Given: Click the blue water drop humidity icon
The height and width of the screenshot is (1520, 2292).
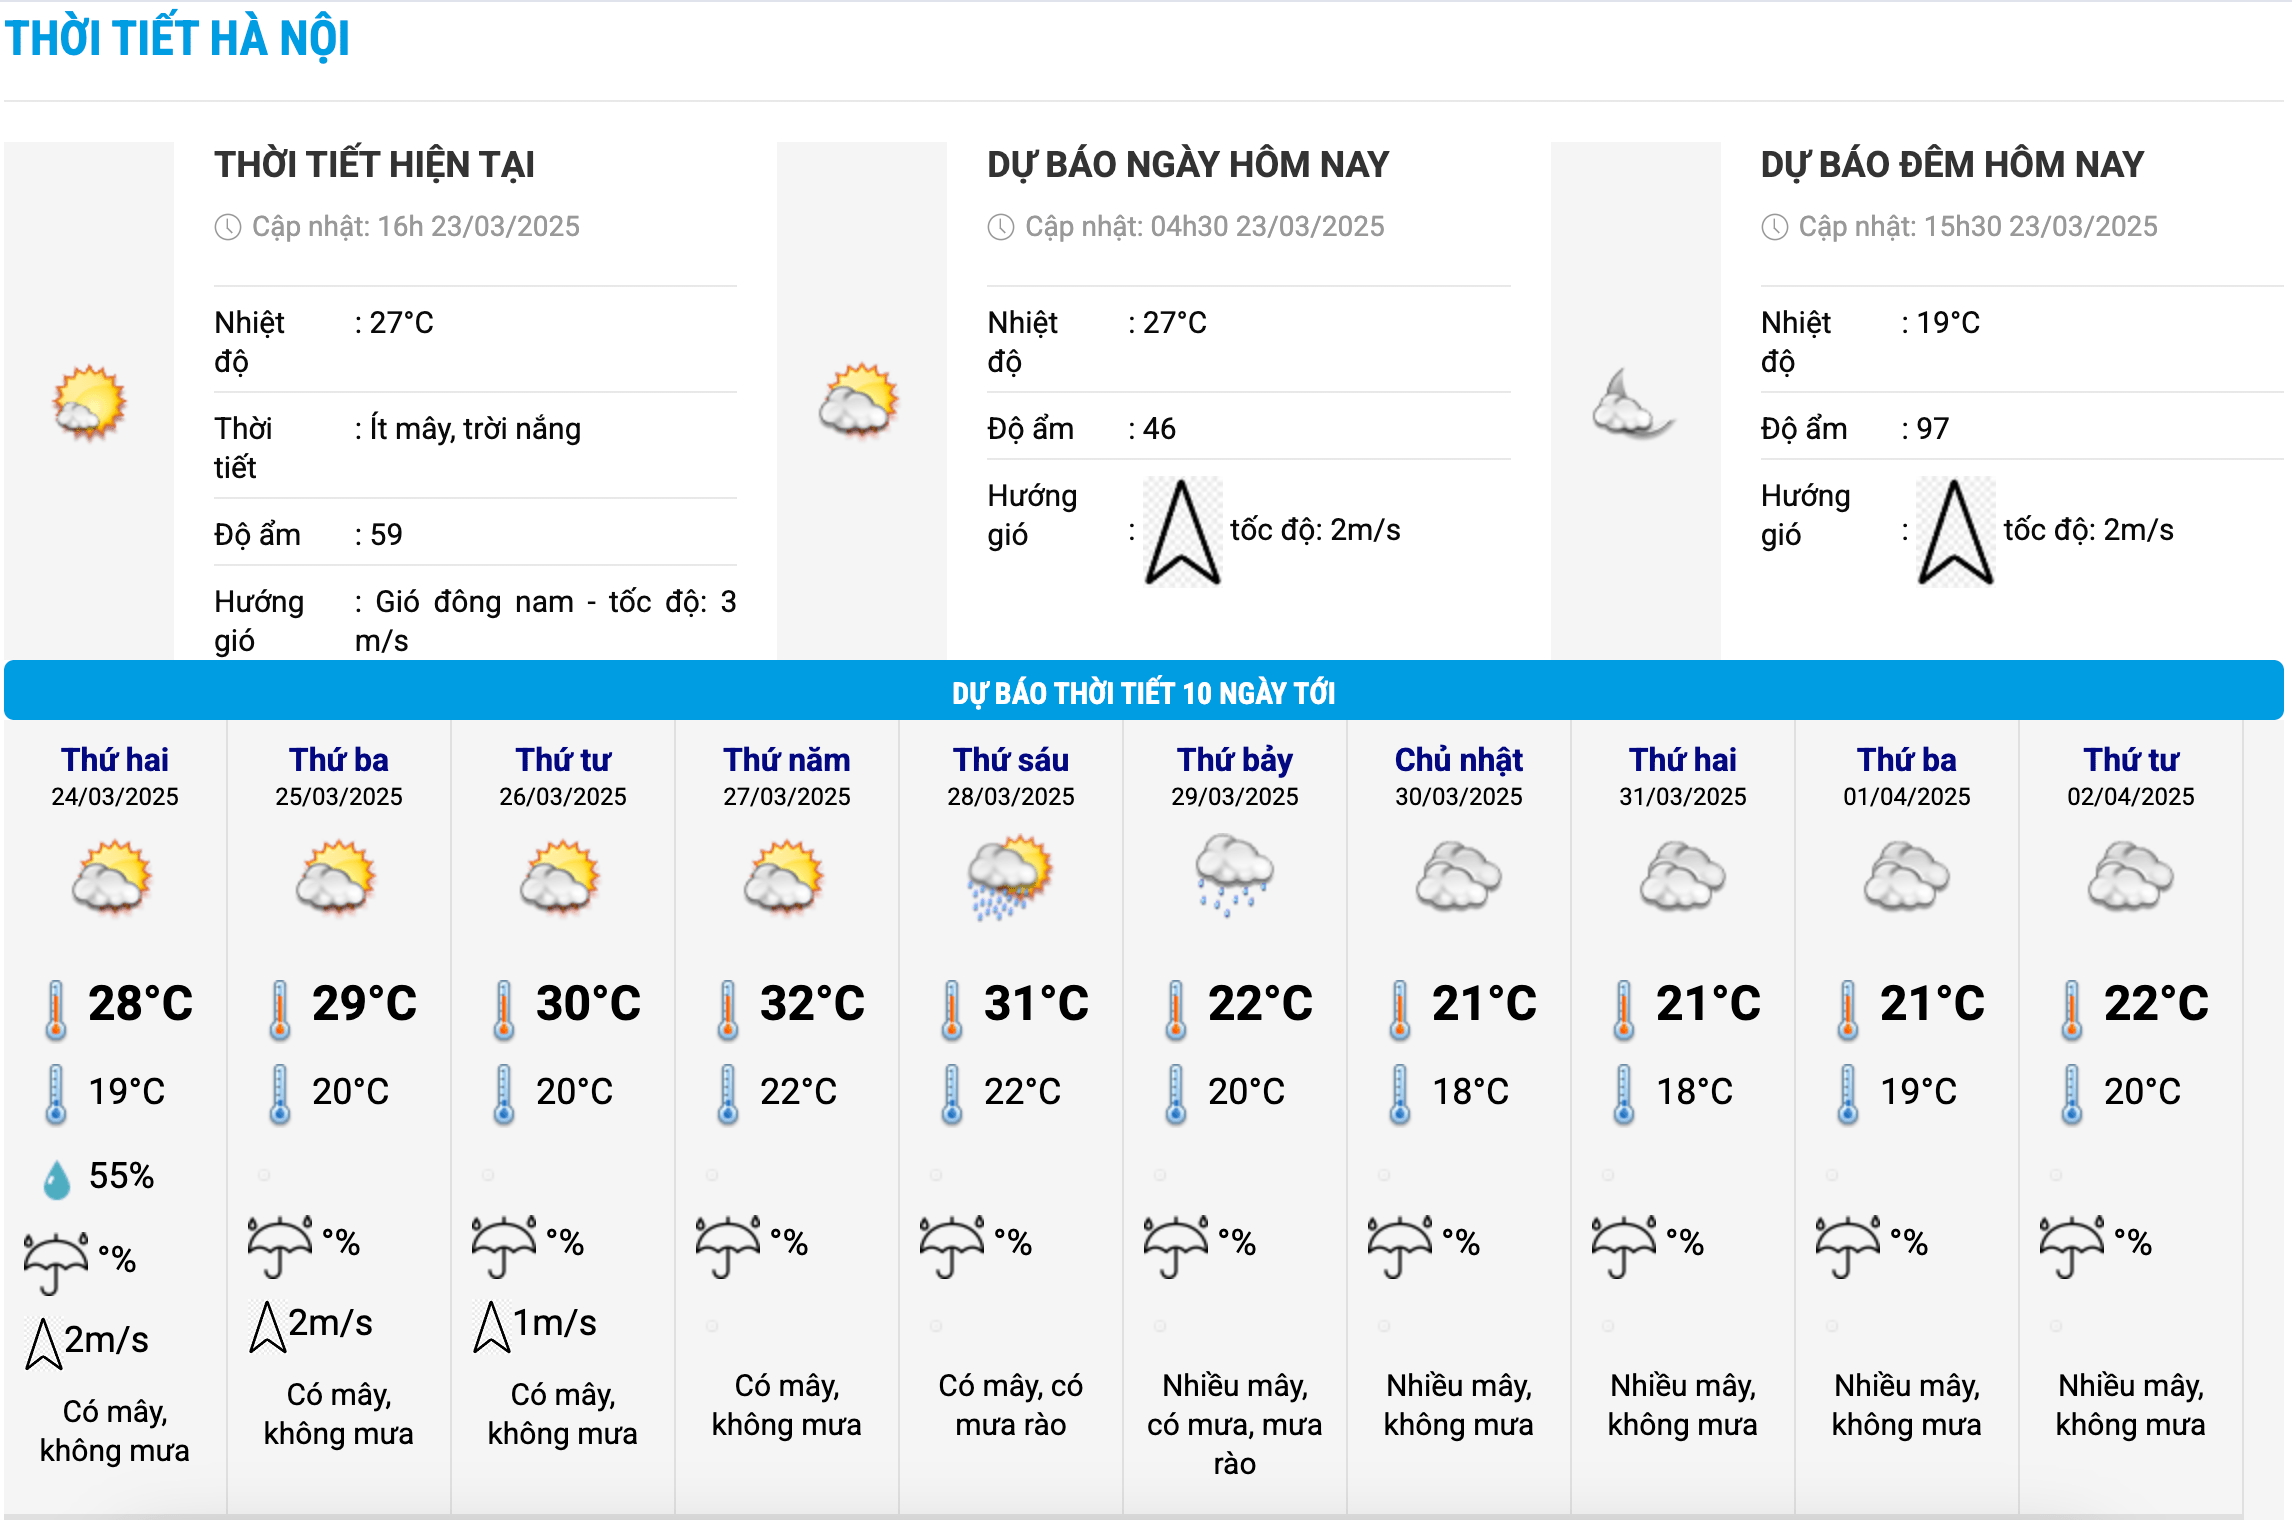Looking at the screenshot, I should (x=57, y=1179).
